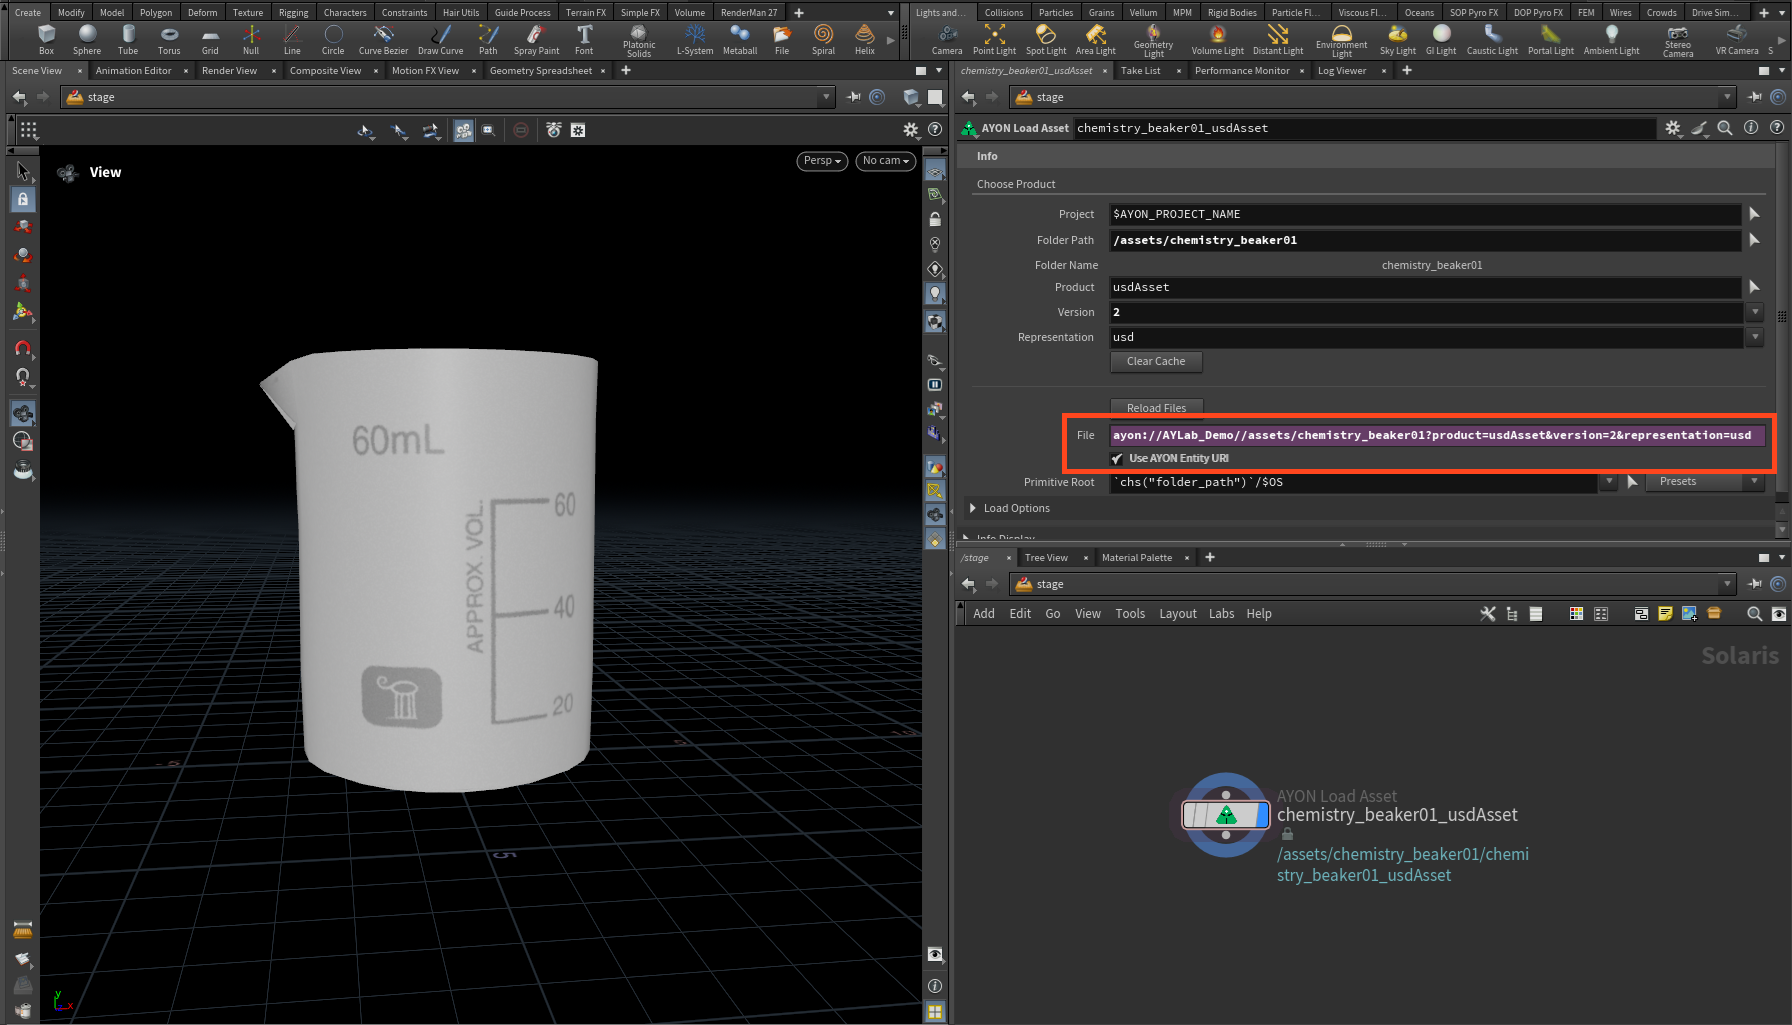This screenshot has width=1792, height=1025.
Task: Open the Geometry Spreadsheet tab
Action: point(541,71)
